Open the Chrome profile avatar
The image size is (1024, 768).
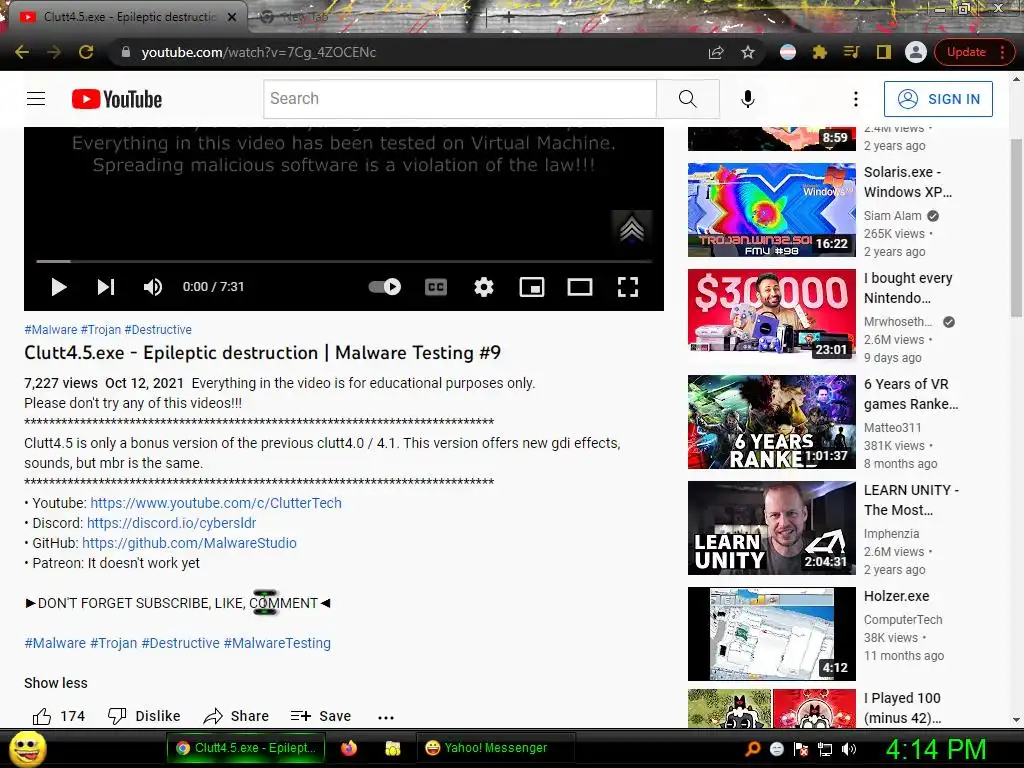pyautogui.click(x=916, y=52)
